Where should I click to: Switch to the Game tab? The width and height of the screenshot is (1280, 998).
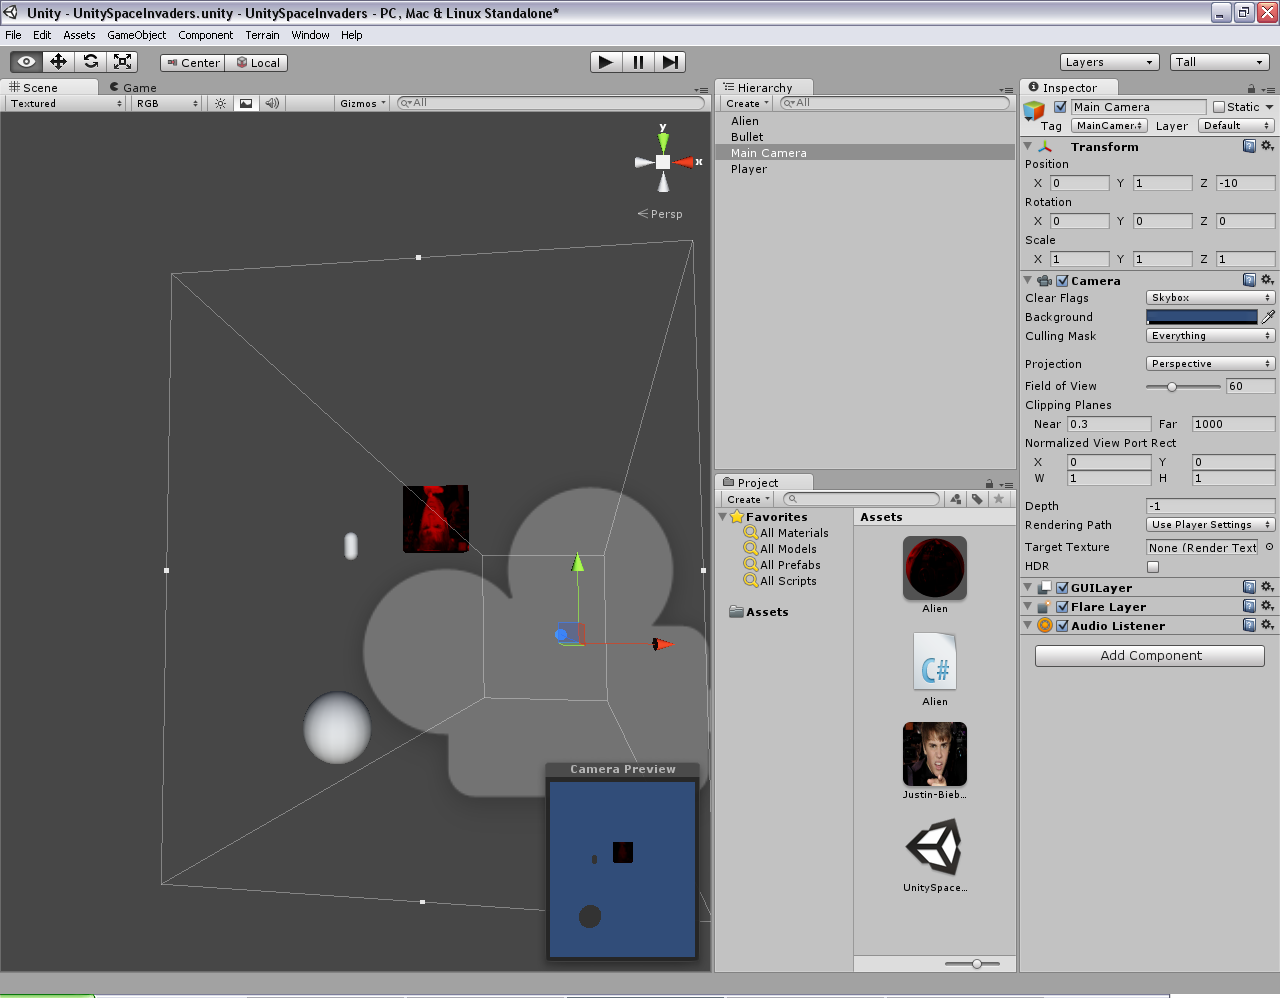[x=134, y=88]
